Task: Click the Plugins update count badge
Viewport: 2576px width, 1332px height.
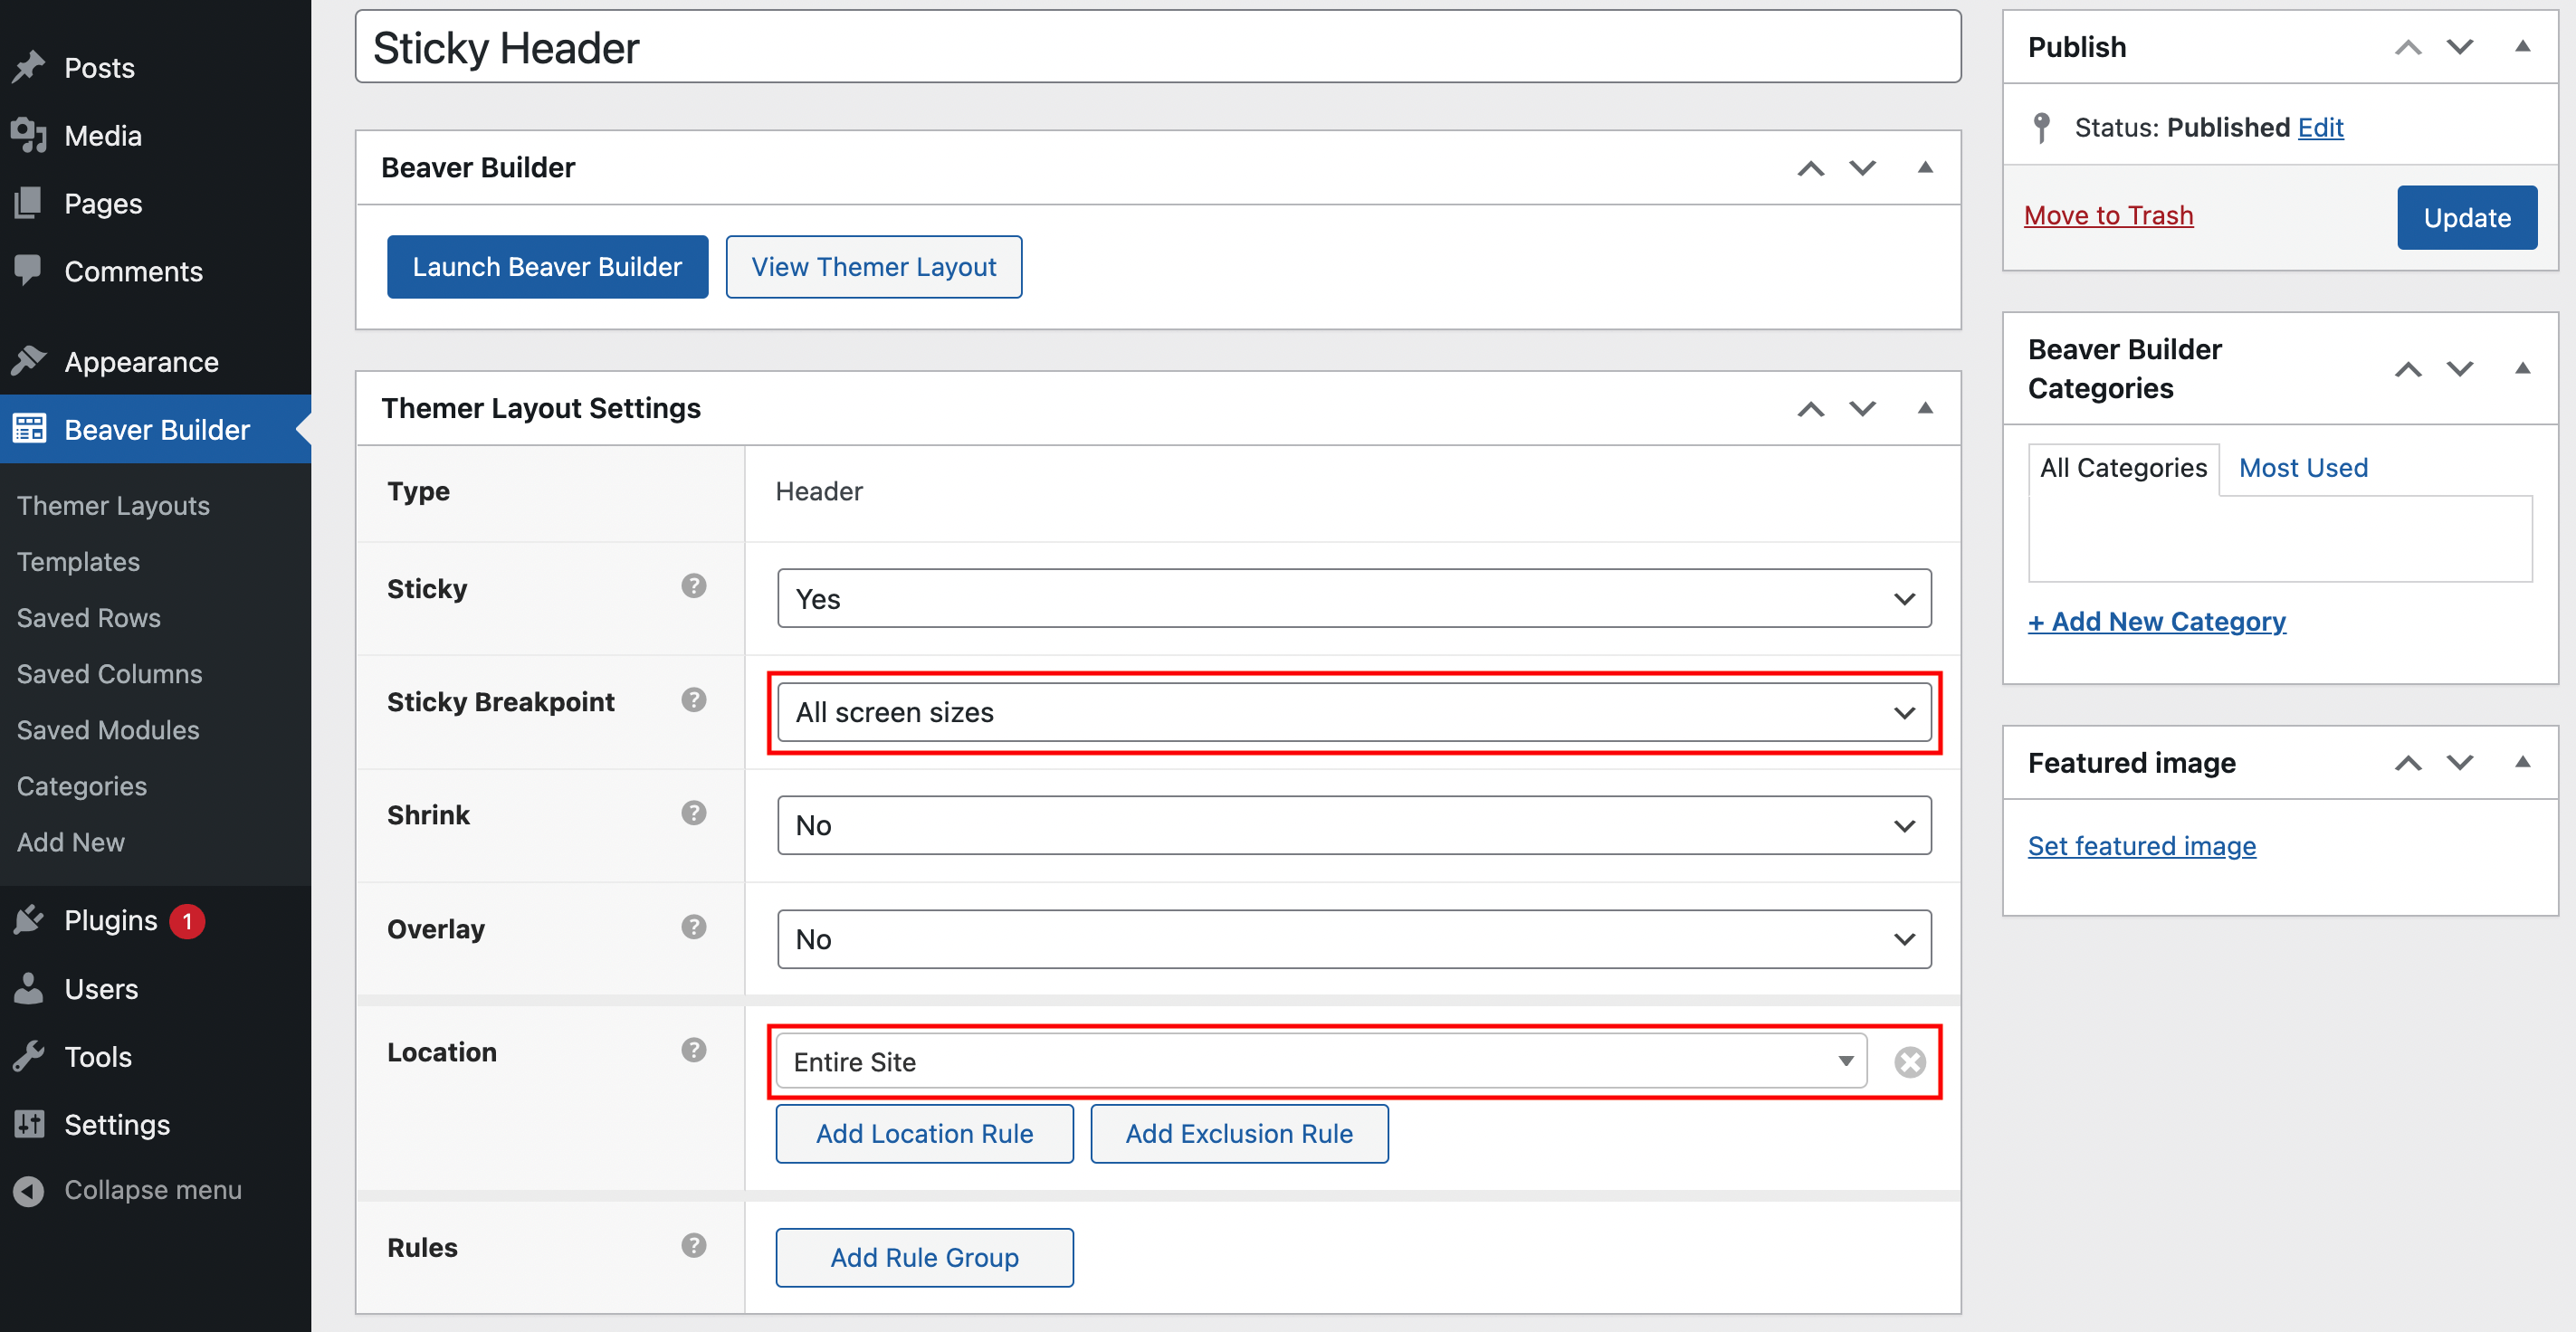Action: tap(187, 921)
